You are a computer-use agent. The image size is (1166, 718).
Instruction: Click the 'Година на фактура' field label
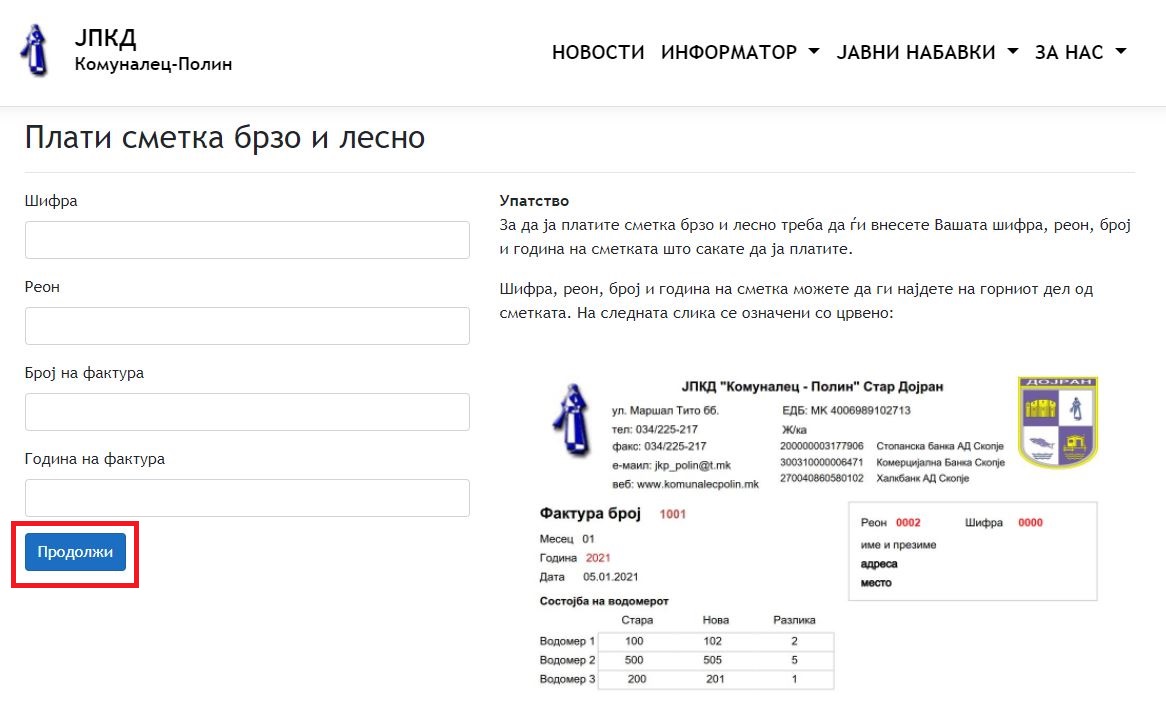(94, 459)
